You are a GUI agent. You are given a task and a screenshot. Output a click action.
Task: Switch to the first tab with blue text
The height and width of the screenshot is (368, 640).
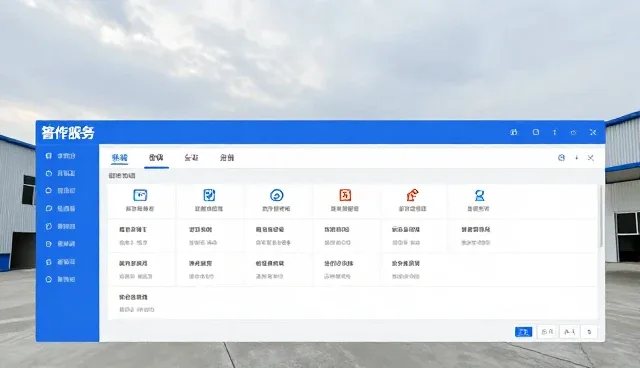point(120,158)
